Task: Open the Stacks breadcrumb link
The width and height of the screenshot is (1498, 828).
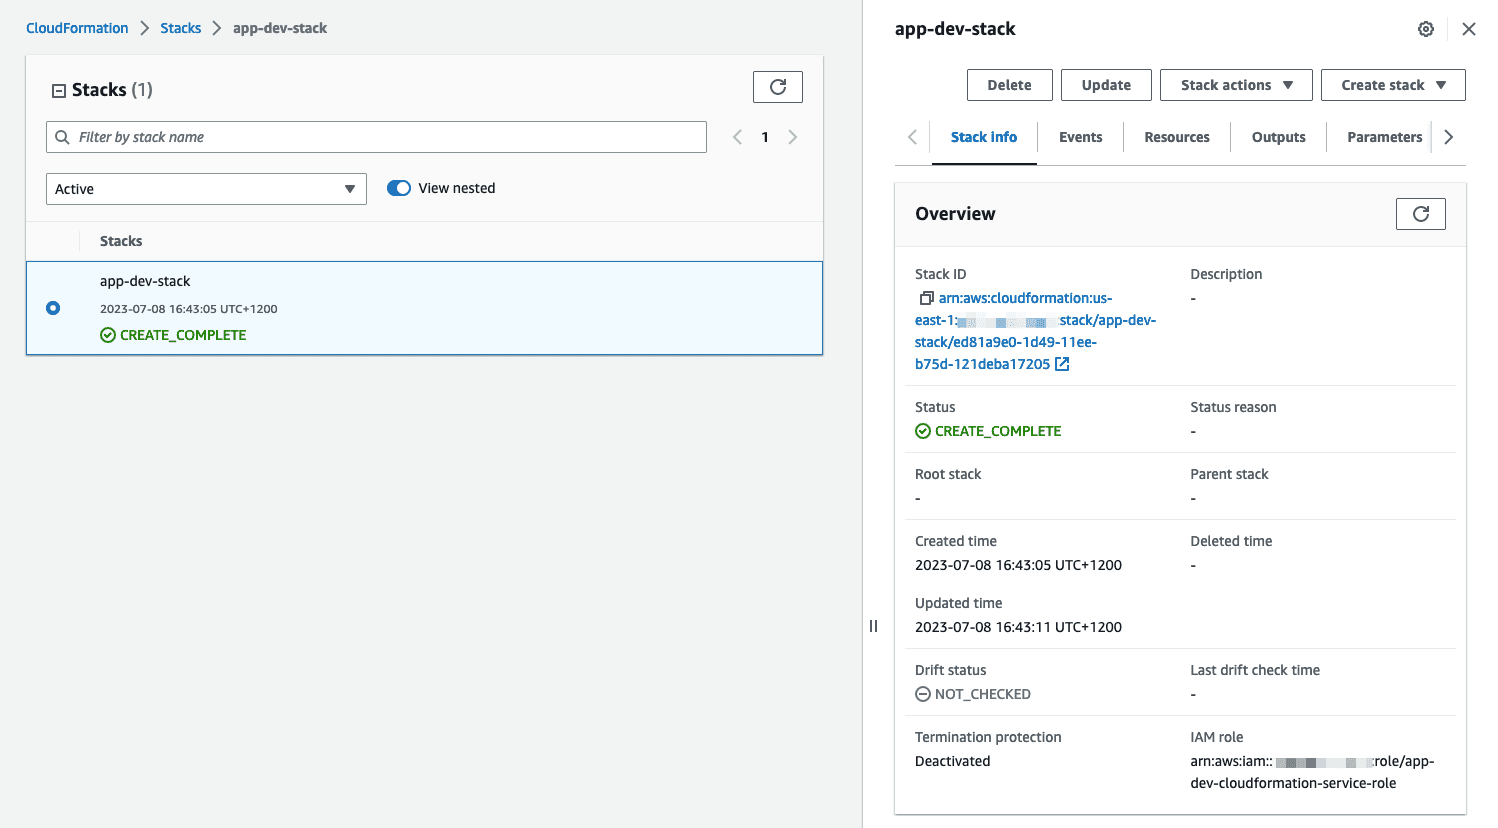Action: pos(181,28)
